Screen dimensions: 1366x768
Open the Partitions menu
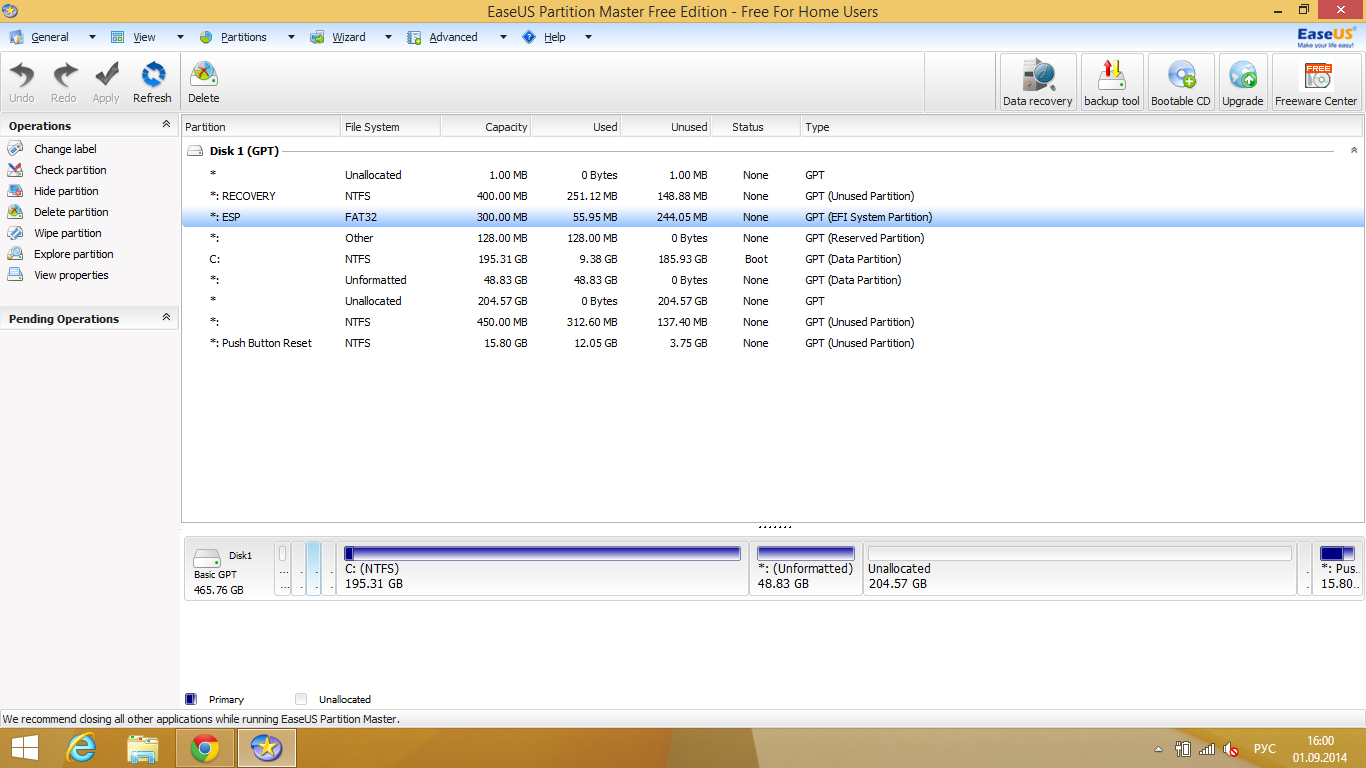coord(244,37)
